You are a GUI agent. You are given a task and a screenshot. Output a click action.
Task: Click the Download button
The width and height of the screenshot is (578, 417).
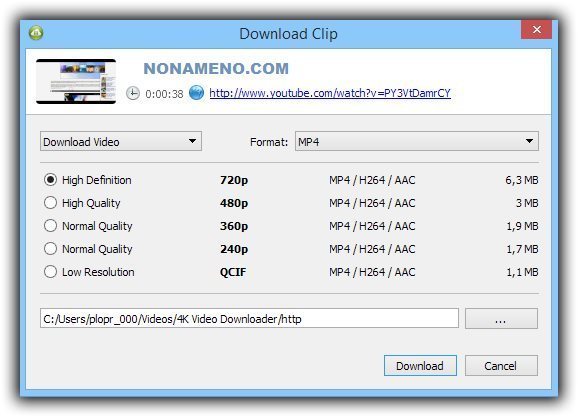point(420,366)
